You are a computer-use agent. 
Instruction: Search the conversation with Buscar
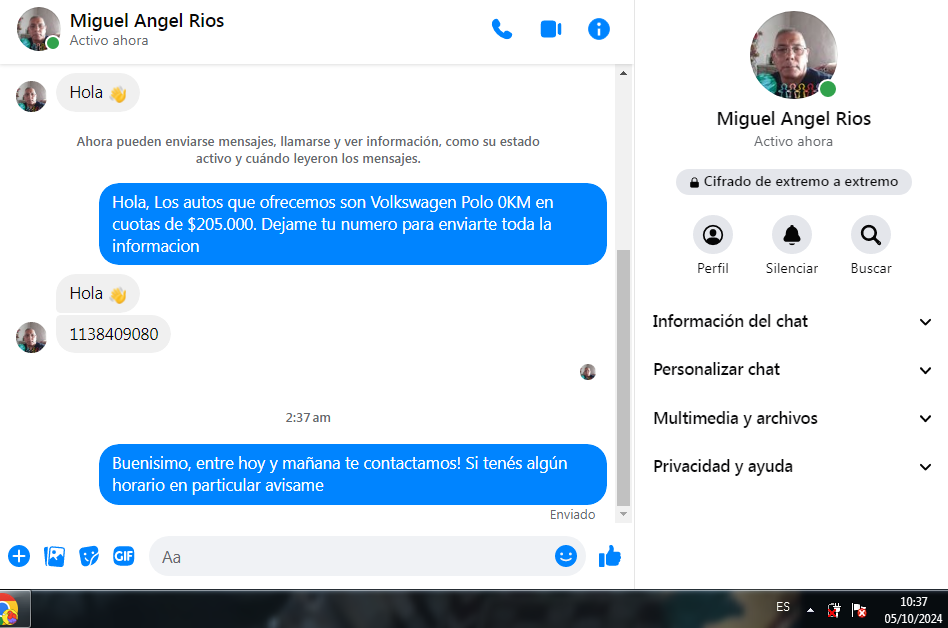pyautogui.click(x=871, y=235)
